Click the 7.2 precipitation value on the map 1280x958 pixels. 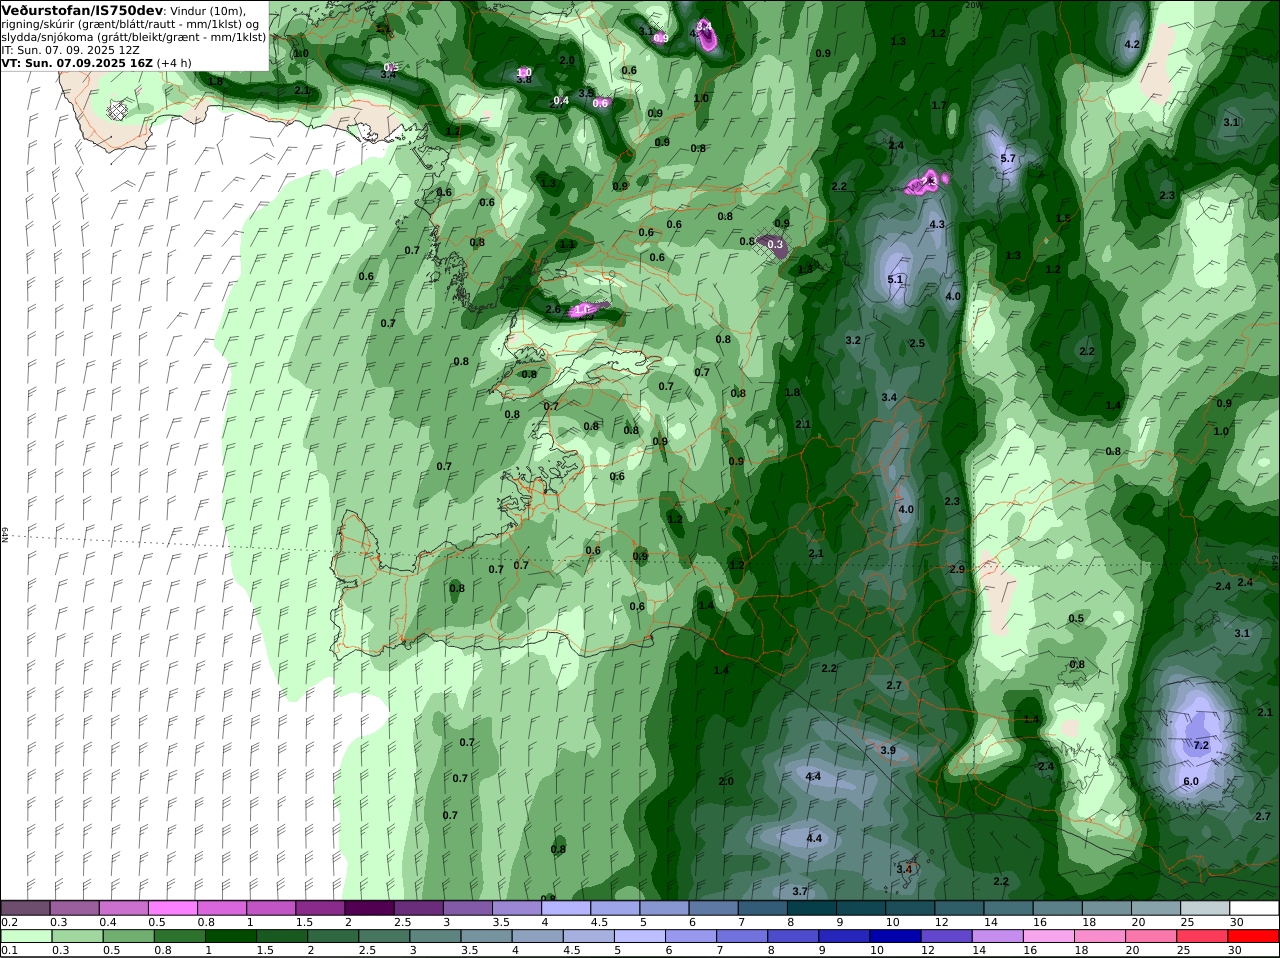[1202, 746]
